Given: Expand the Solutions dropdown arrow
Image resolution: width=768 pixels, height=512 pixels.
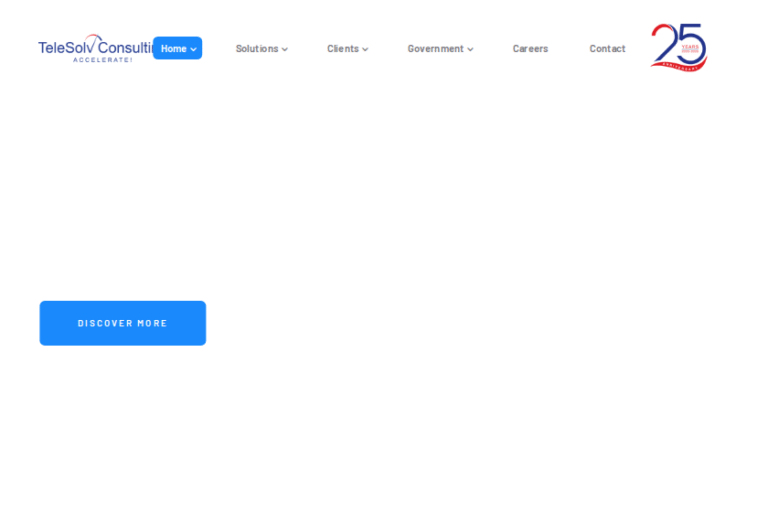Looking at the screenshot, I should pyautogui.click(x=285, y=49).
